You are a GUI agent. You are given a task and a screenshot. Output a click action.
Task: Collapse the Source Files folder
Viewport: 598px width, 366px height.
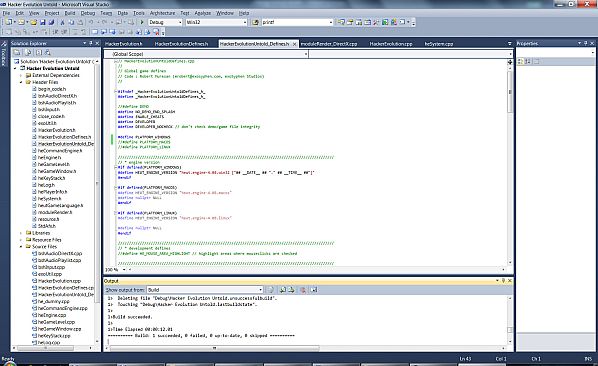(21, 247)
